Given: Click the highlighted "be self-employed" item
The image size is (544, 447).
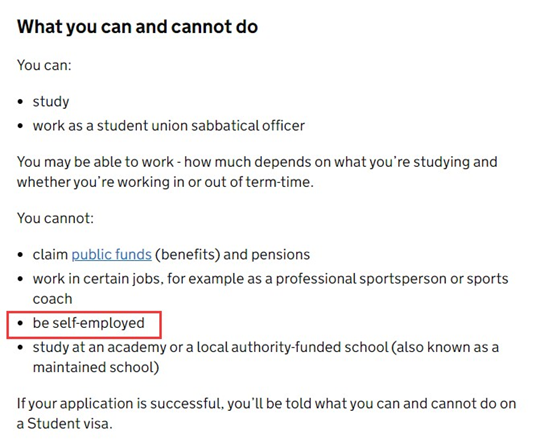Looking at the screenshot, I should tap(88, 323).
